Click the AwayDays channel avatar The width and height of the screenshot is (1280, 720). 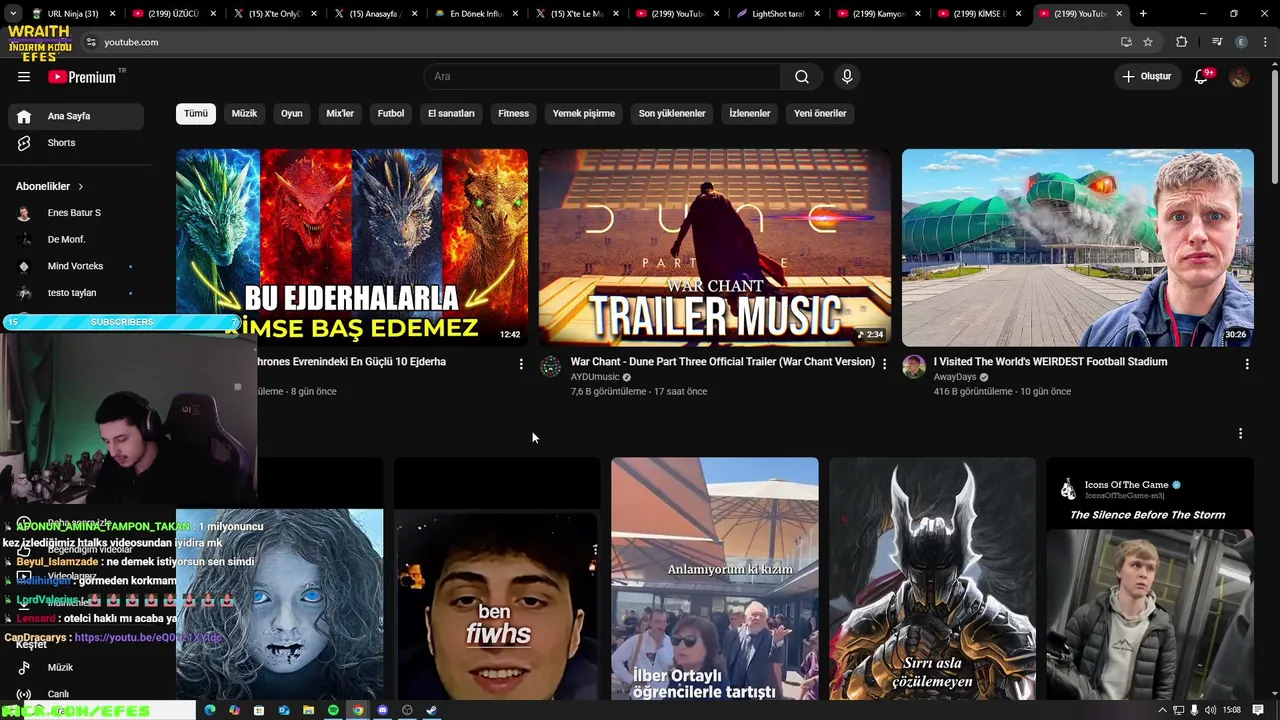click(x=913, y=367)
